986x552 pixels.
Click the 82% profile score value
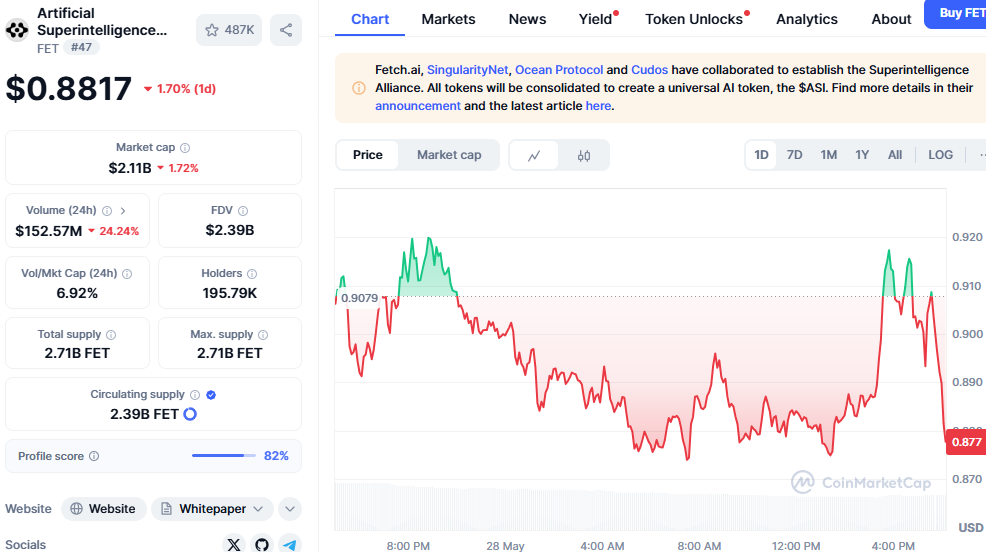click(x=276, y=456)
